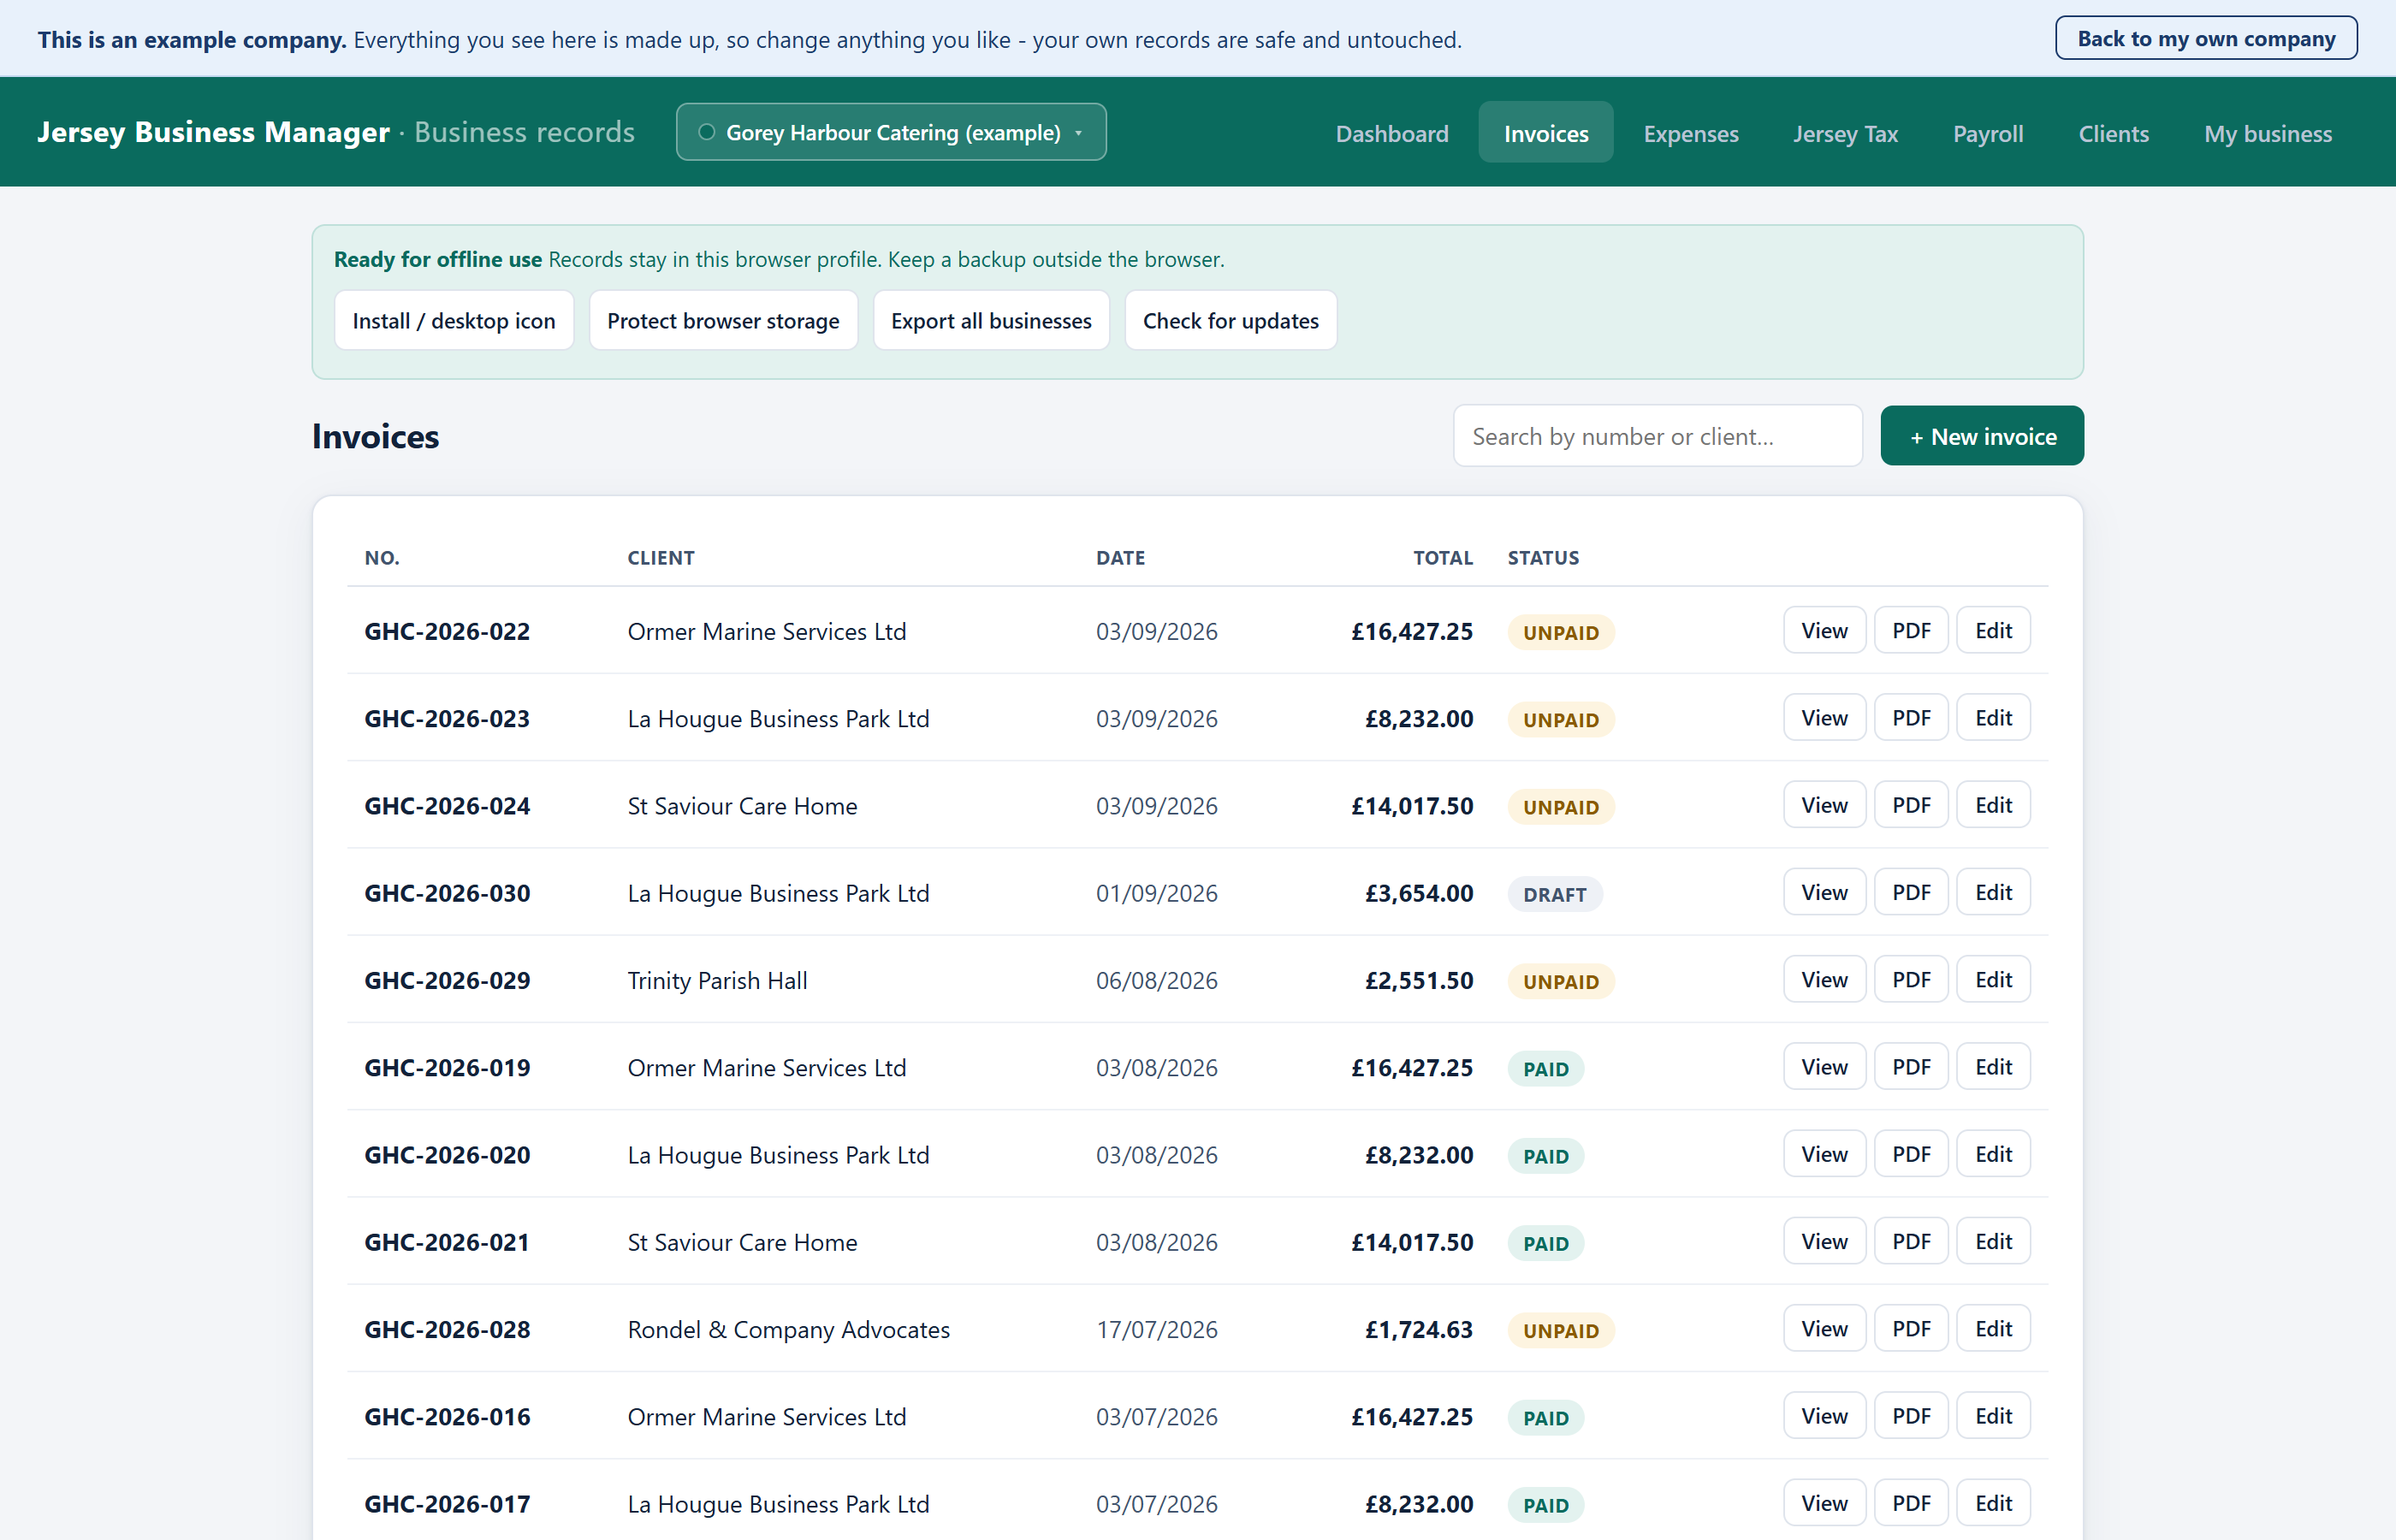Viewport: 2396px width, 1540px height.
Task: Open PDF for invoice GHC-2026-024
Action: [x=1910, y=804]
